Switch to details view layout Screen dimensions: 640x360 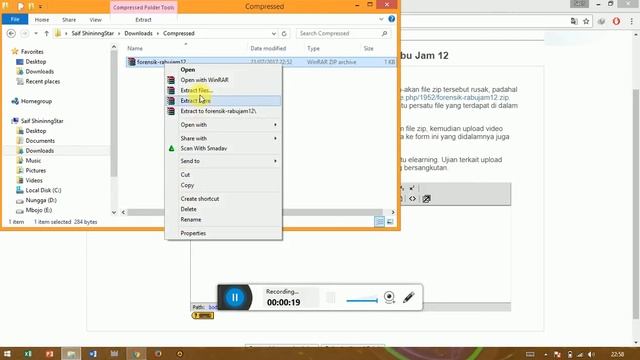click(379, 222)
